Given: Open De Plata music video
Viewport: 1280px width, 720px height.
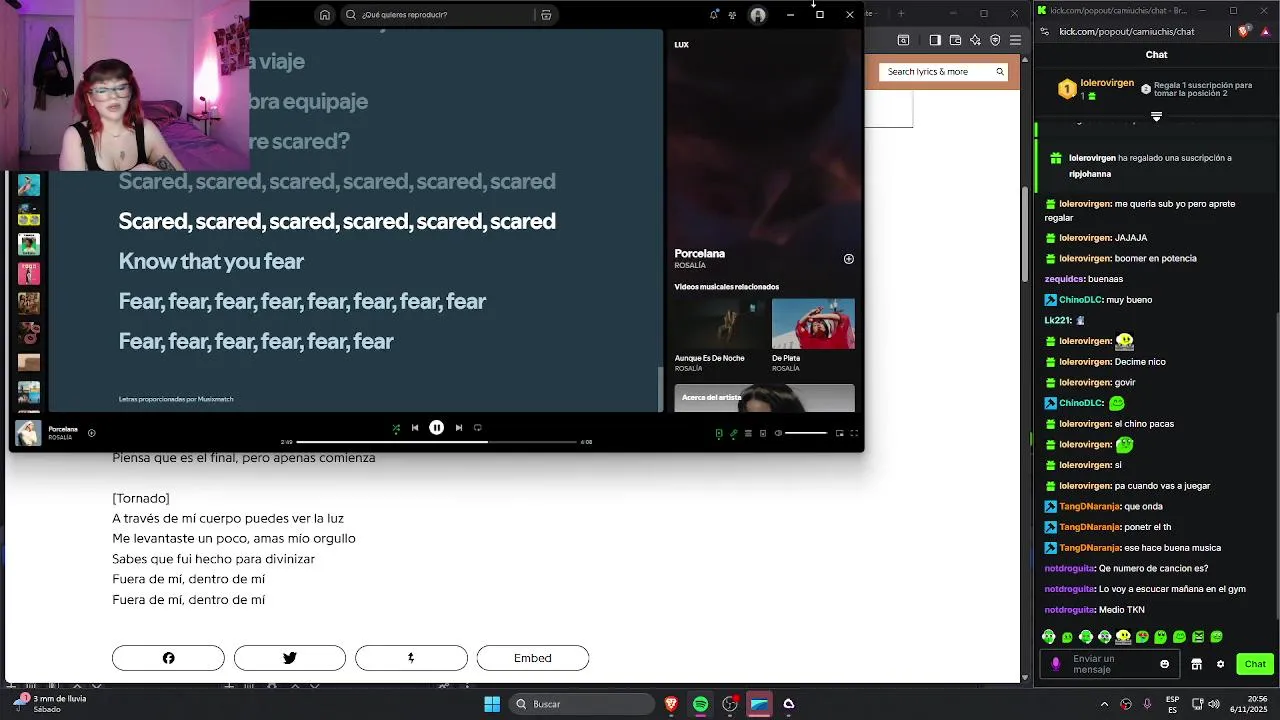Looking at the screenshot, I should click(813, 324).
